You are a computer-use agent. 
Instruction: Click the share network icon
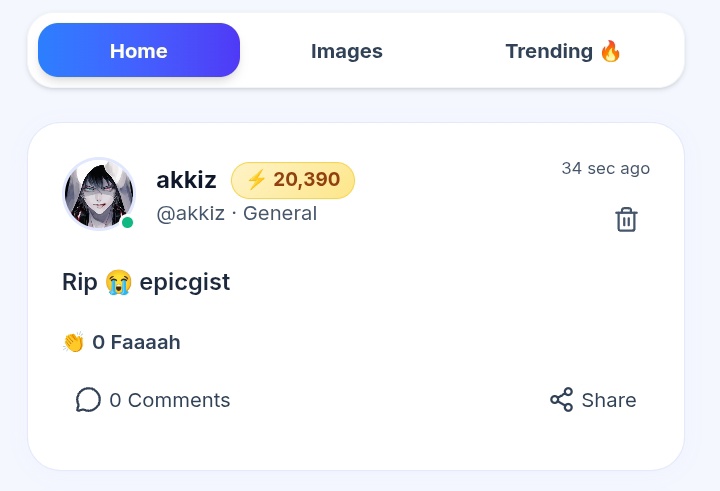tap(562, 400)
